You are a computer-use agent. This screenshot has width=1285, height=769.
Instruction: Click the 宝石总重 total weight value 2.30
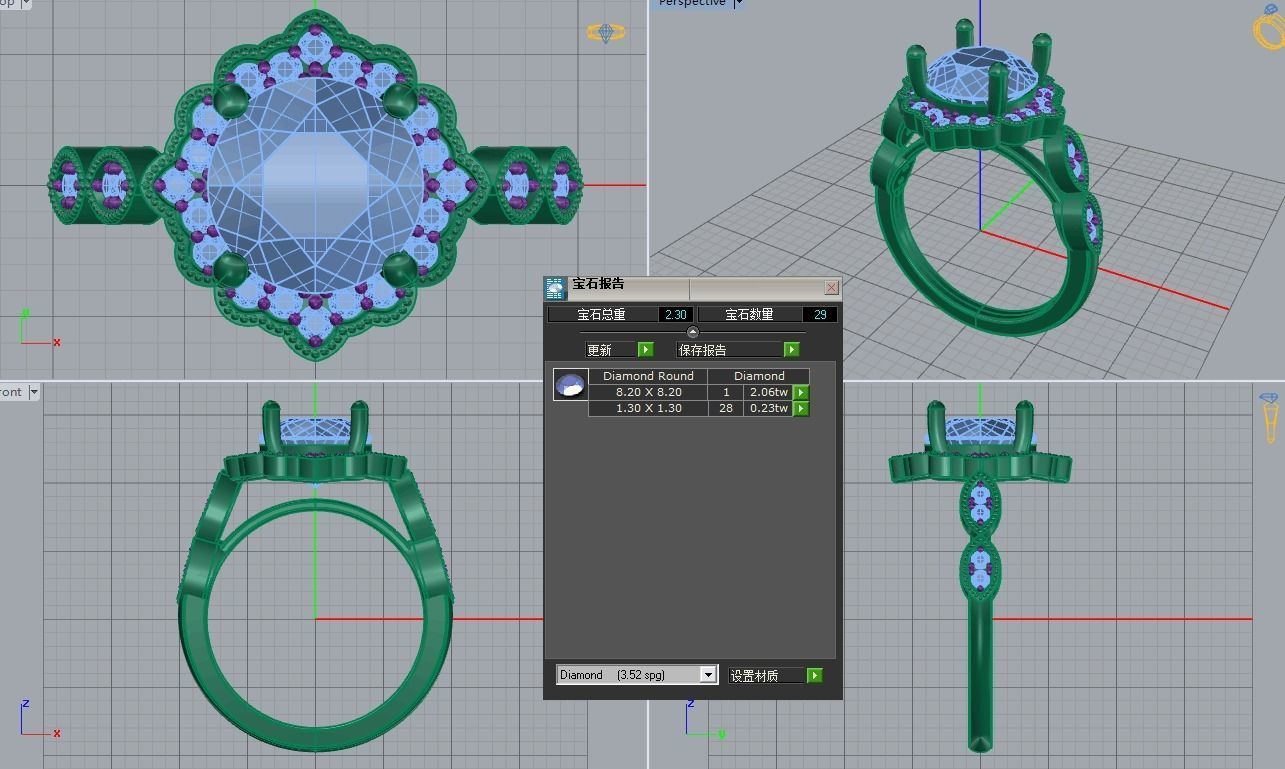tap(676, 314)
